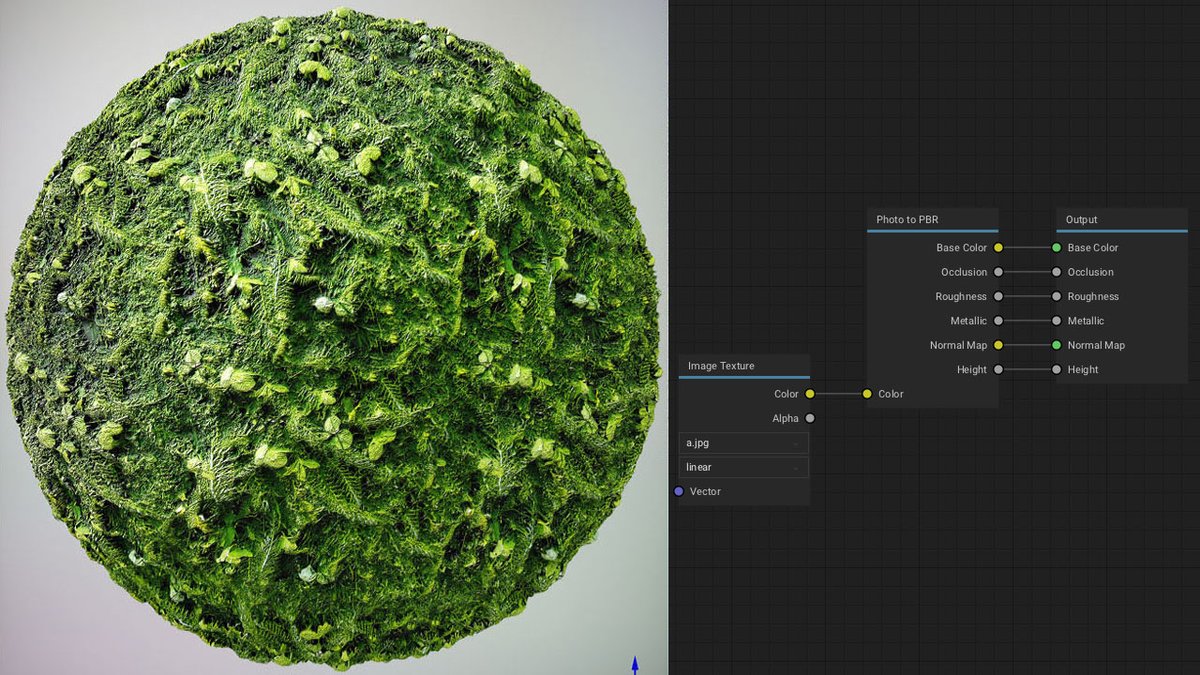The height and width of the screenshot is (675, 1200).
Task: Open the a.jpg image file dropdown
Action: pyautogui.click(x=743, y=442)
